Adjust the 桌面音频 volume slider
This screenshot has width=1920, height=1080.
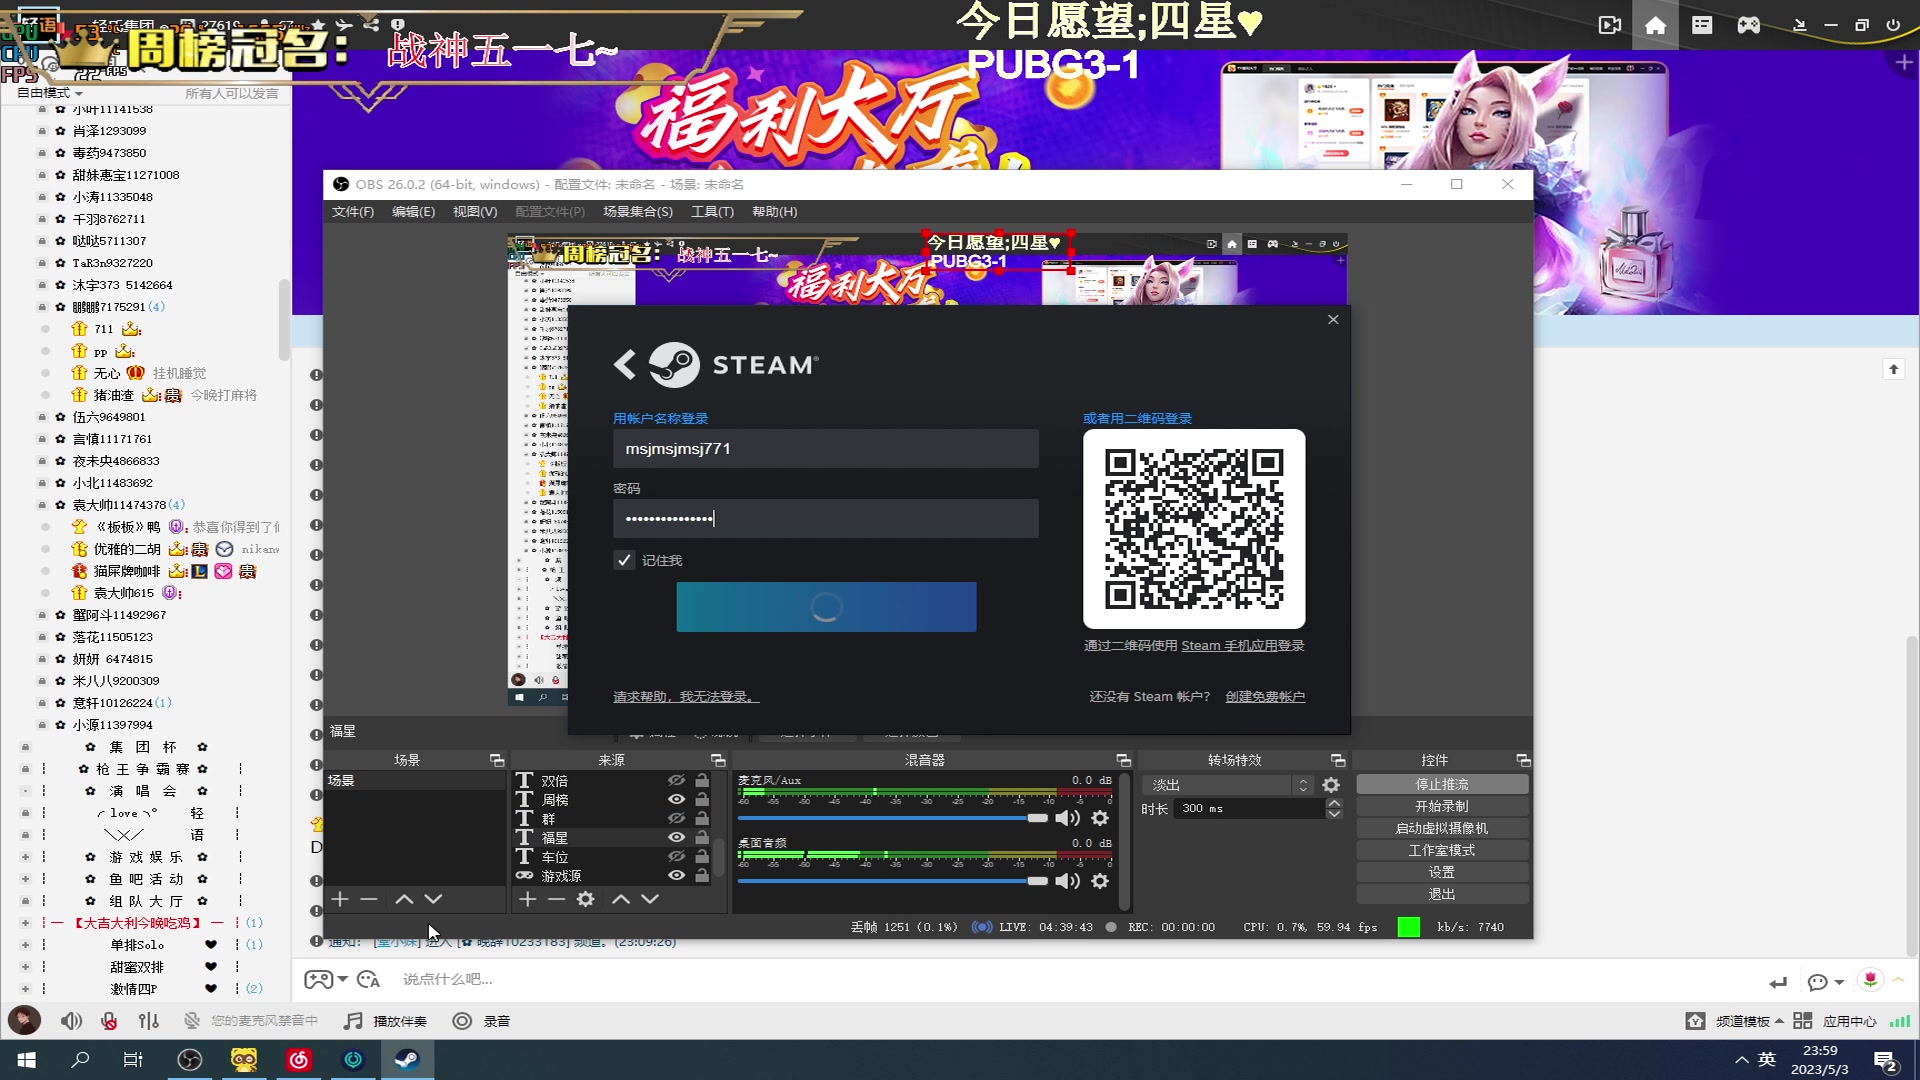coord(893,881)
